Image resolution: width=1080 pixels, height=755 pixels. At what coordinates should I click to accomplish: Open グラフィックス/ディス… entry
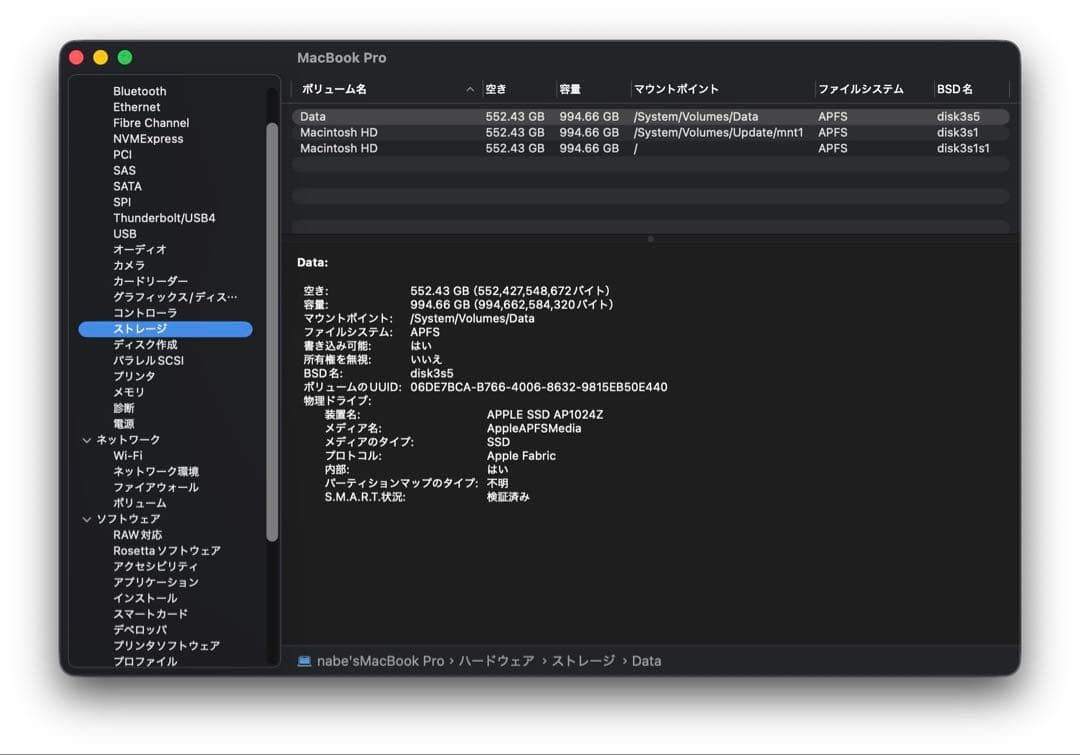click(x=175, y=297)
